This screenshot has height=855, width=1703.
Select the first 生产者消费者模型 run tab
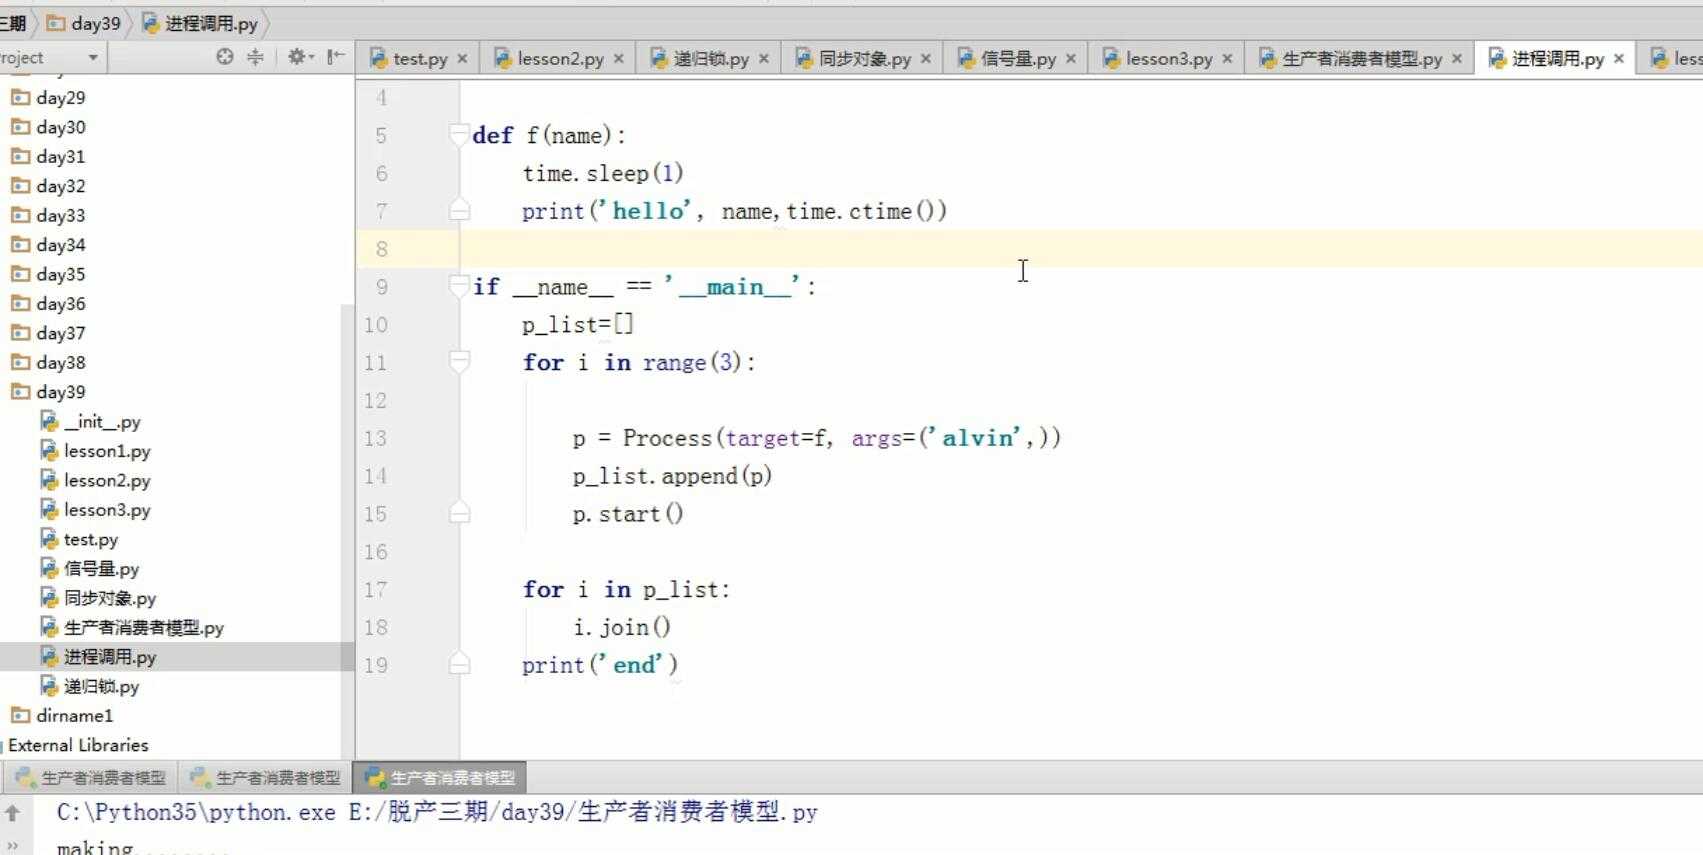tap(92, 777)
